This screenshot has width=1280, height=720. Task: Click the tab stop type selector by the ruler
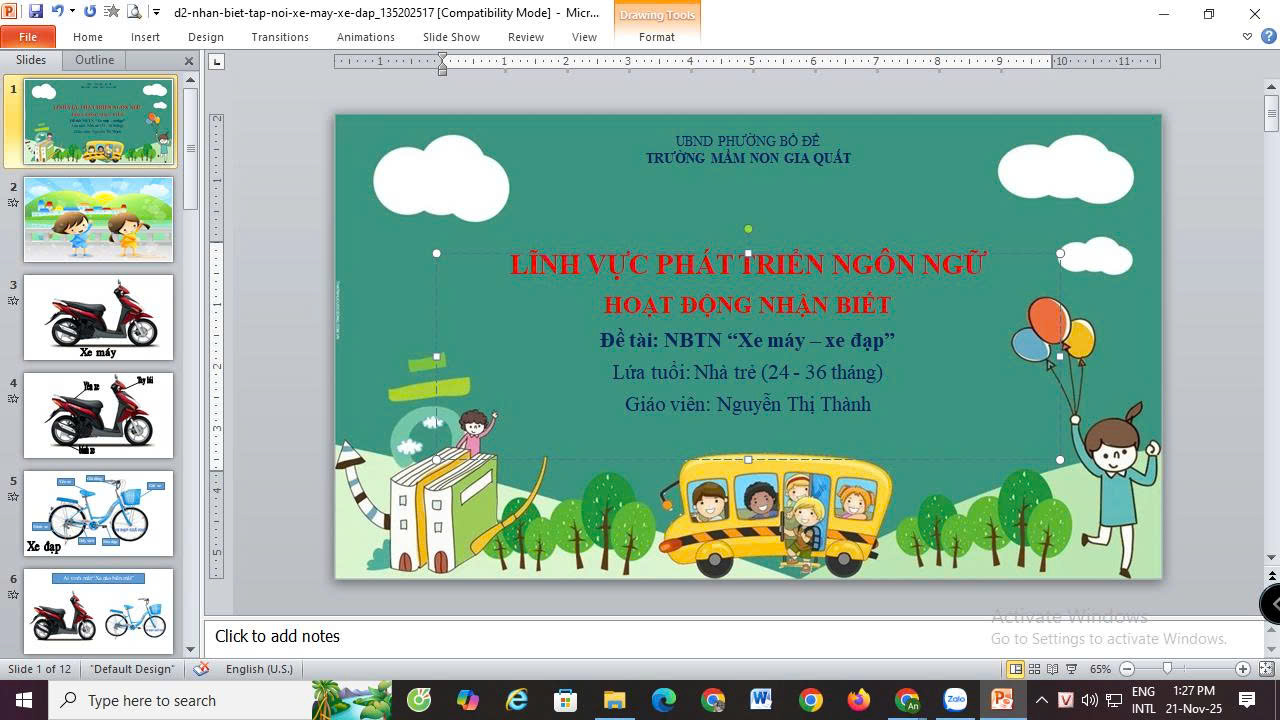click(217, 62)
